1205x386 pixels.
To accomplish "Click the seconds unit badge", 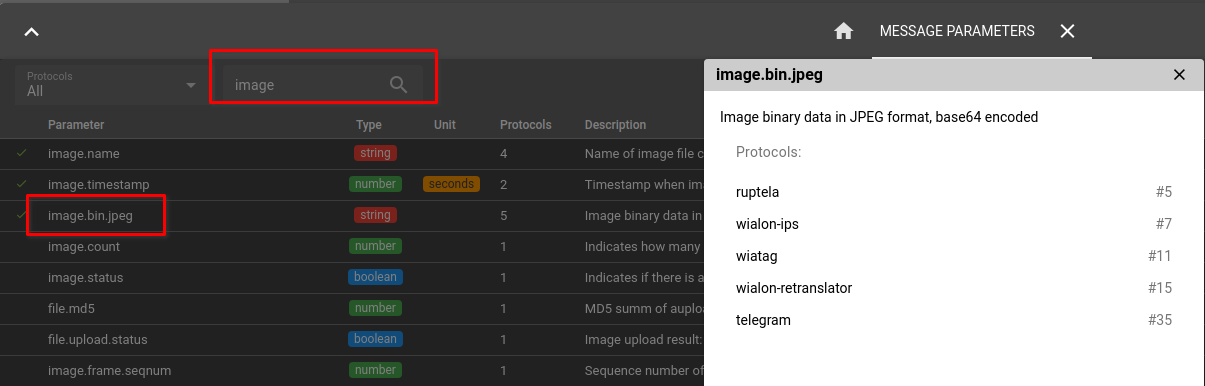I will click(x=451, y=184).
